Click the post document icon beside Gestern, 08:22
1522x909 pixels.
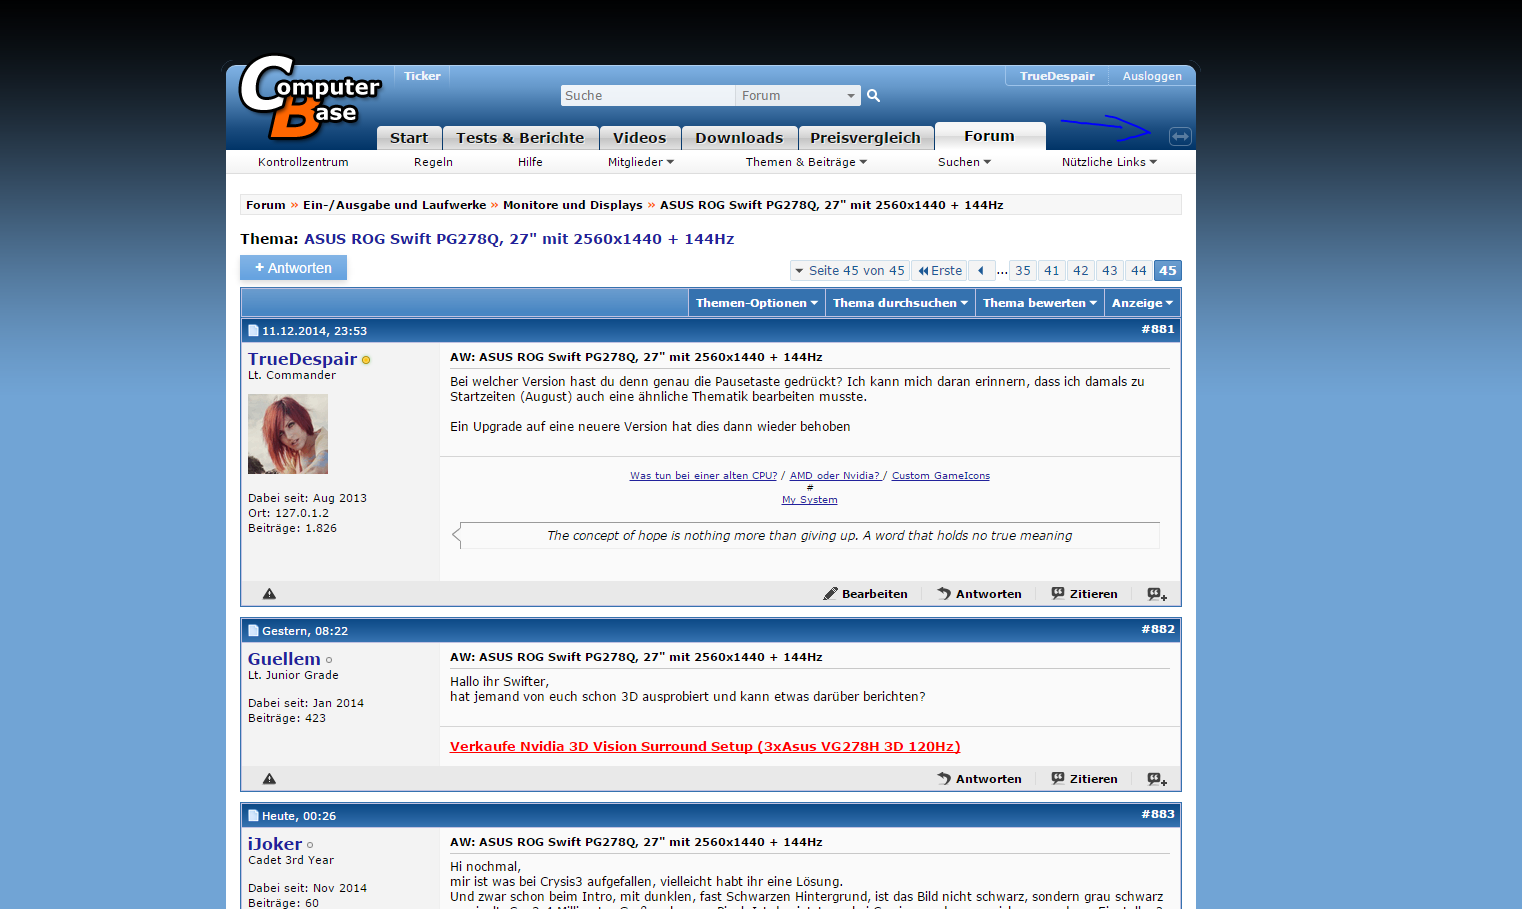253,631
